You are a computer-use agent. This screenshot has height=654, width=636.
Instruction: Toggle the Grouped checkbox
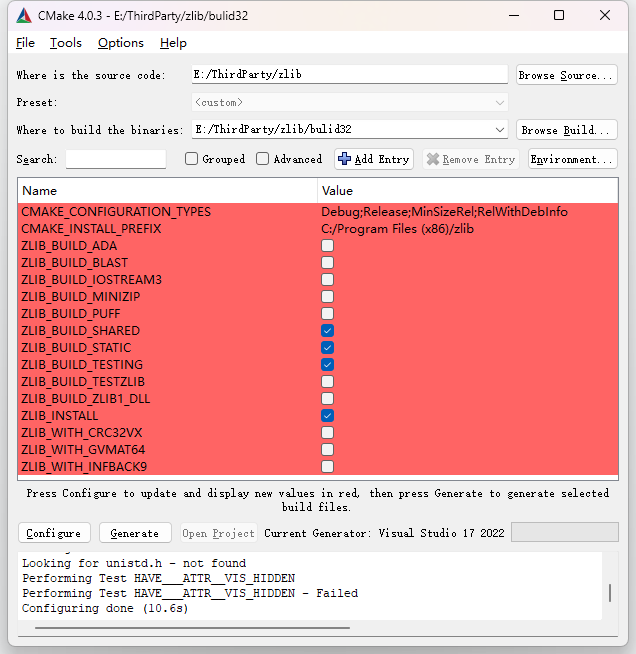point(191,159)
